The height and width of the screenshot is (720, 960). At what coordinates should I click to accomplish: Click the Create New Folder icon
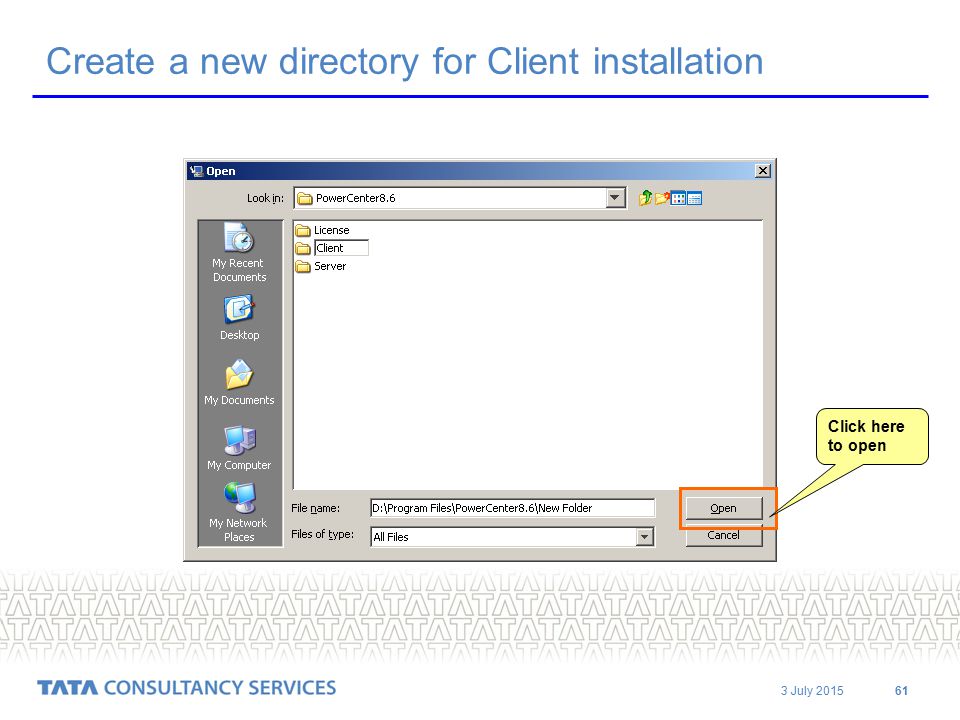click(x=662, y=198)
